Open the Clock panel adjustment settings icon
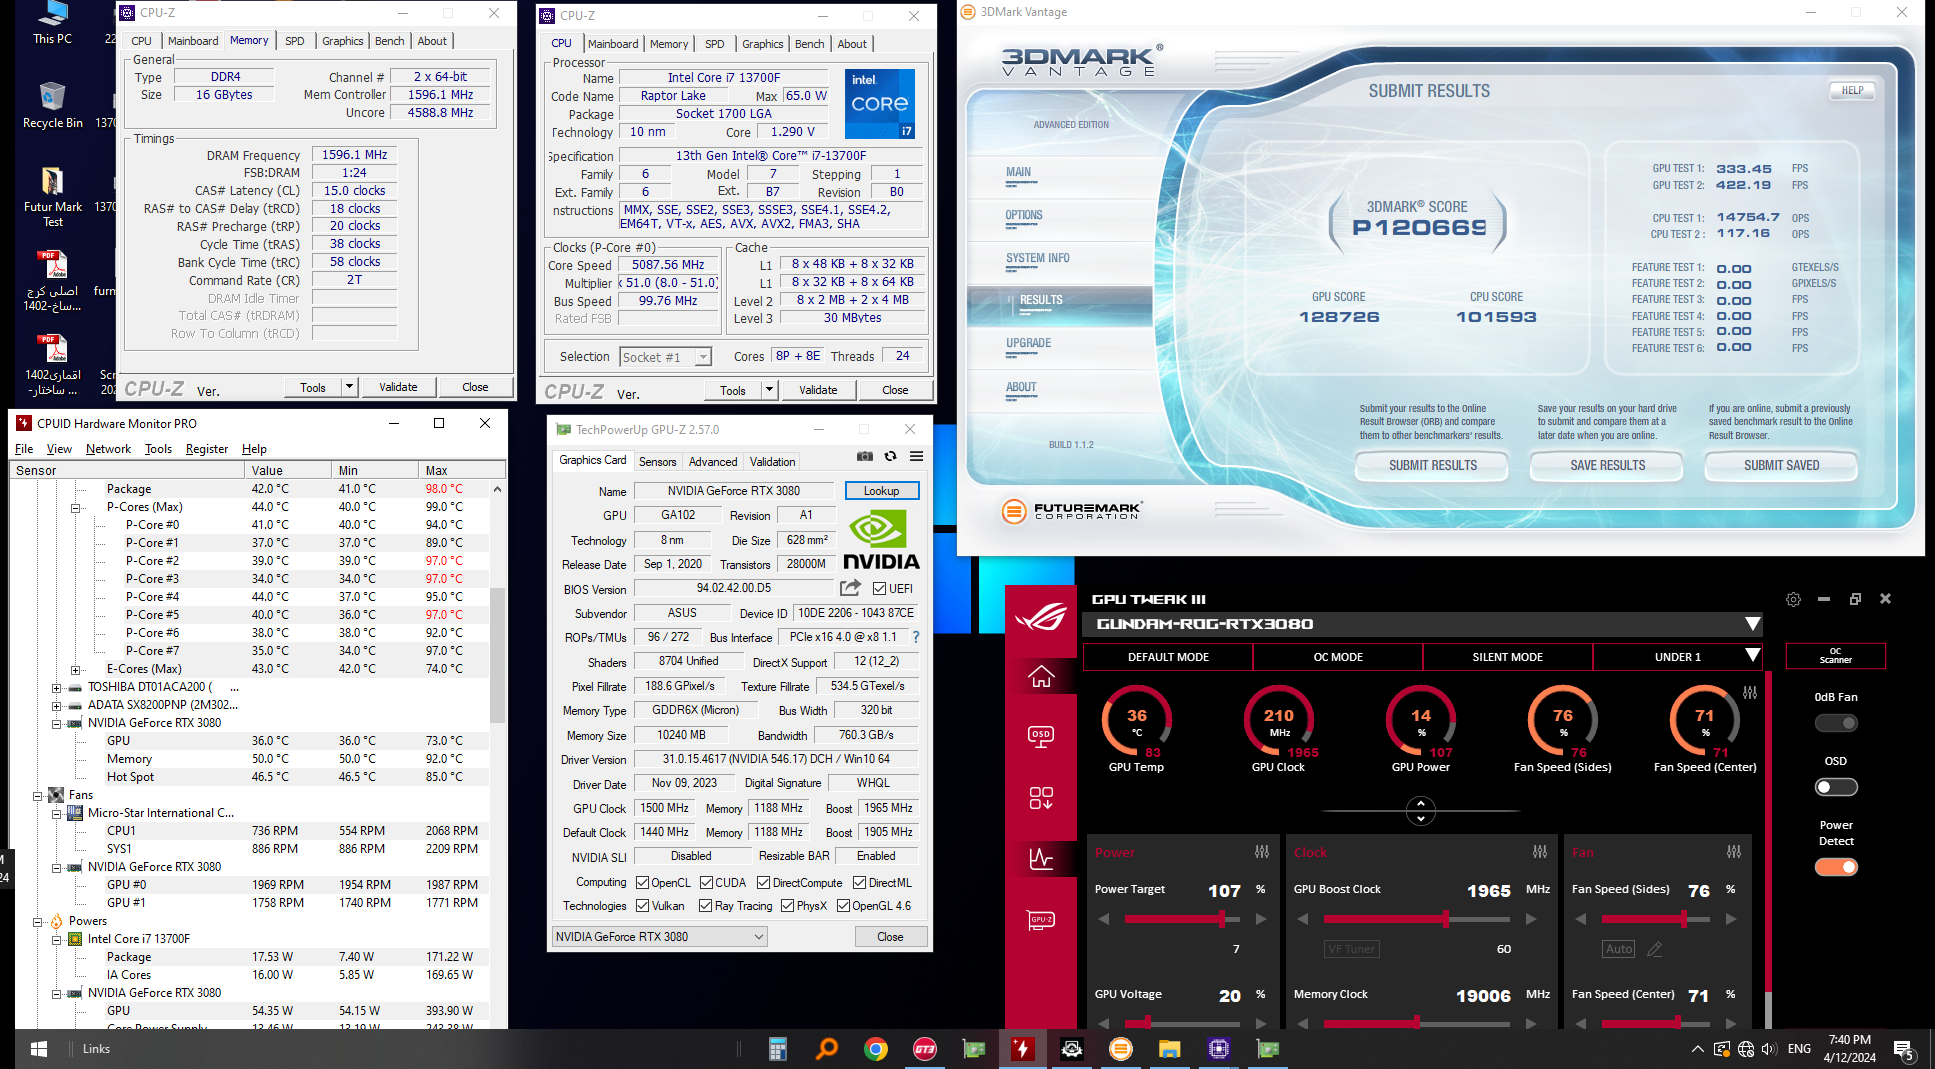Image resolution: width=1935 pixels, height=1069 pixels. (x=1540, y=852)
